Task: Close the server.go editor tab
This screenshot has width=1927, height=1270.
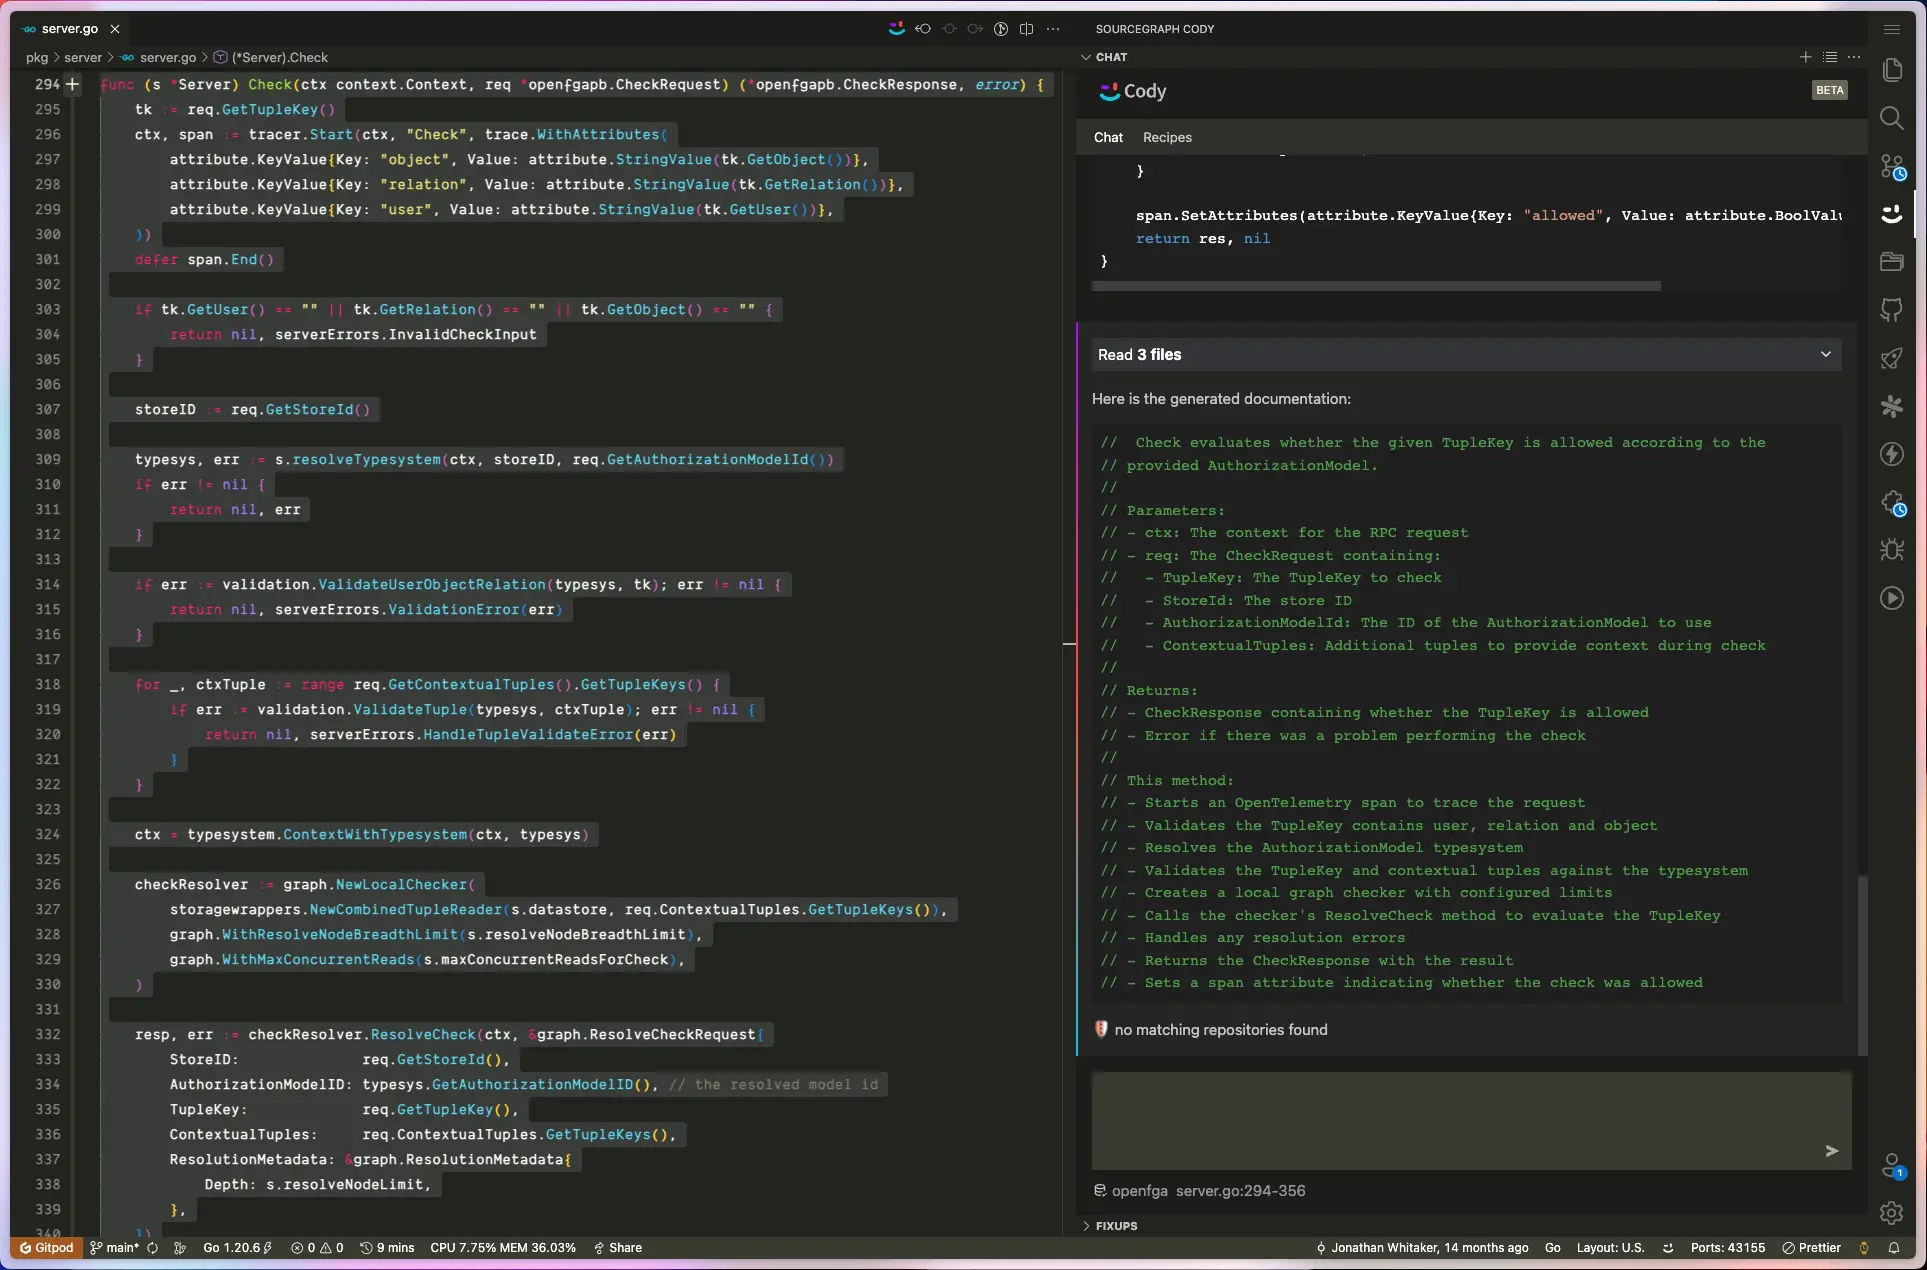Action: click(x=115, y=29)
